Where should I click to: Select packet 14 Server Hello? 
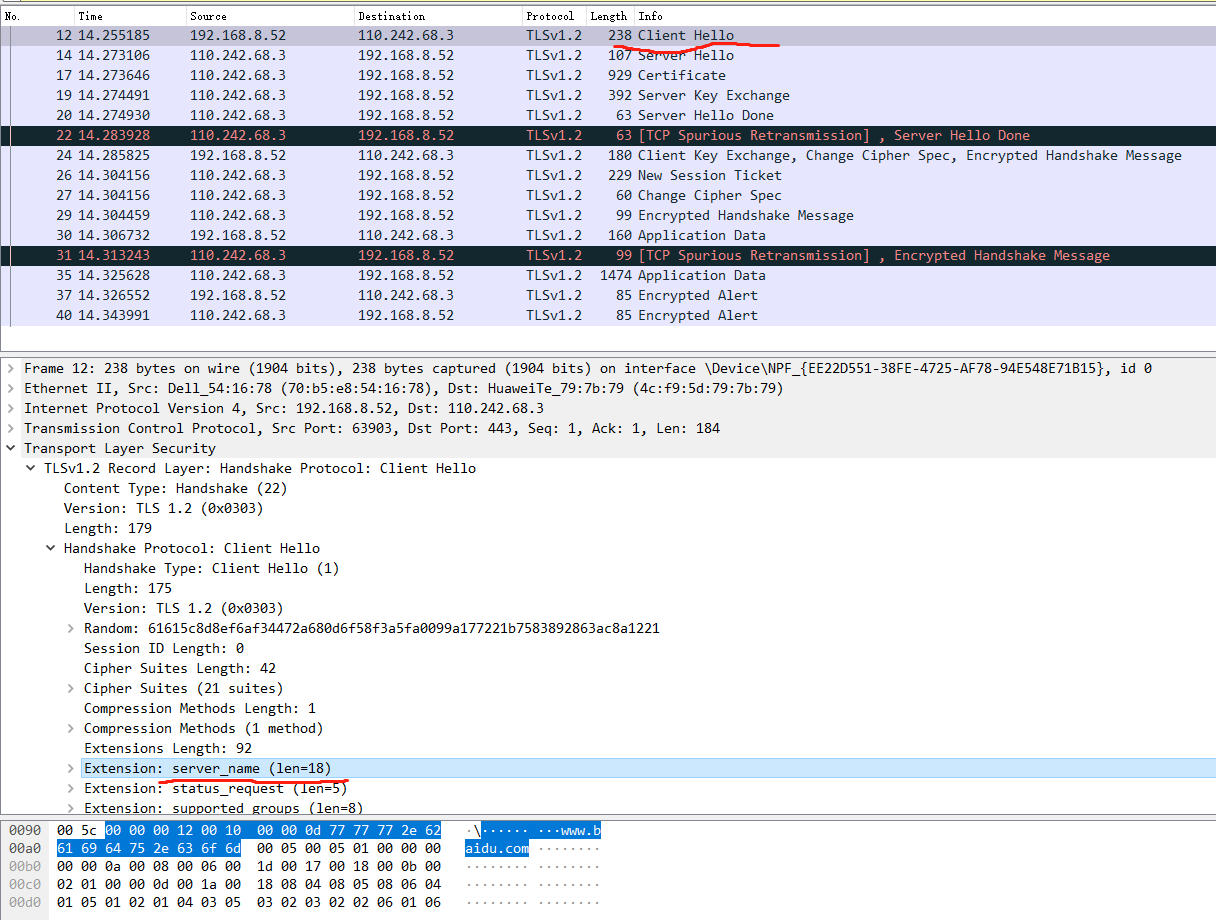point(600,55)
